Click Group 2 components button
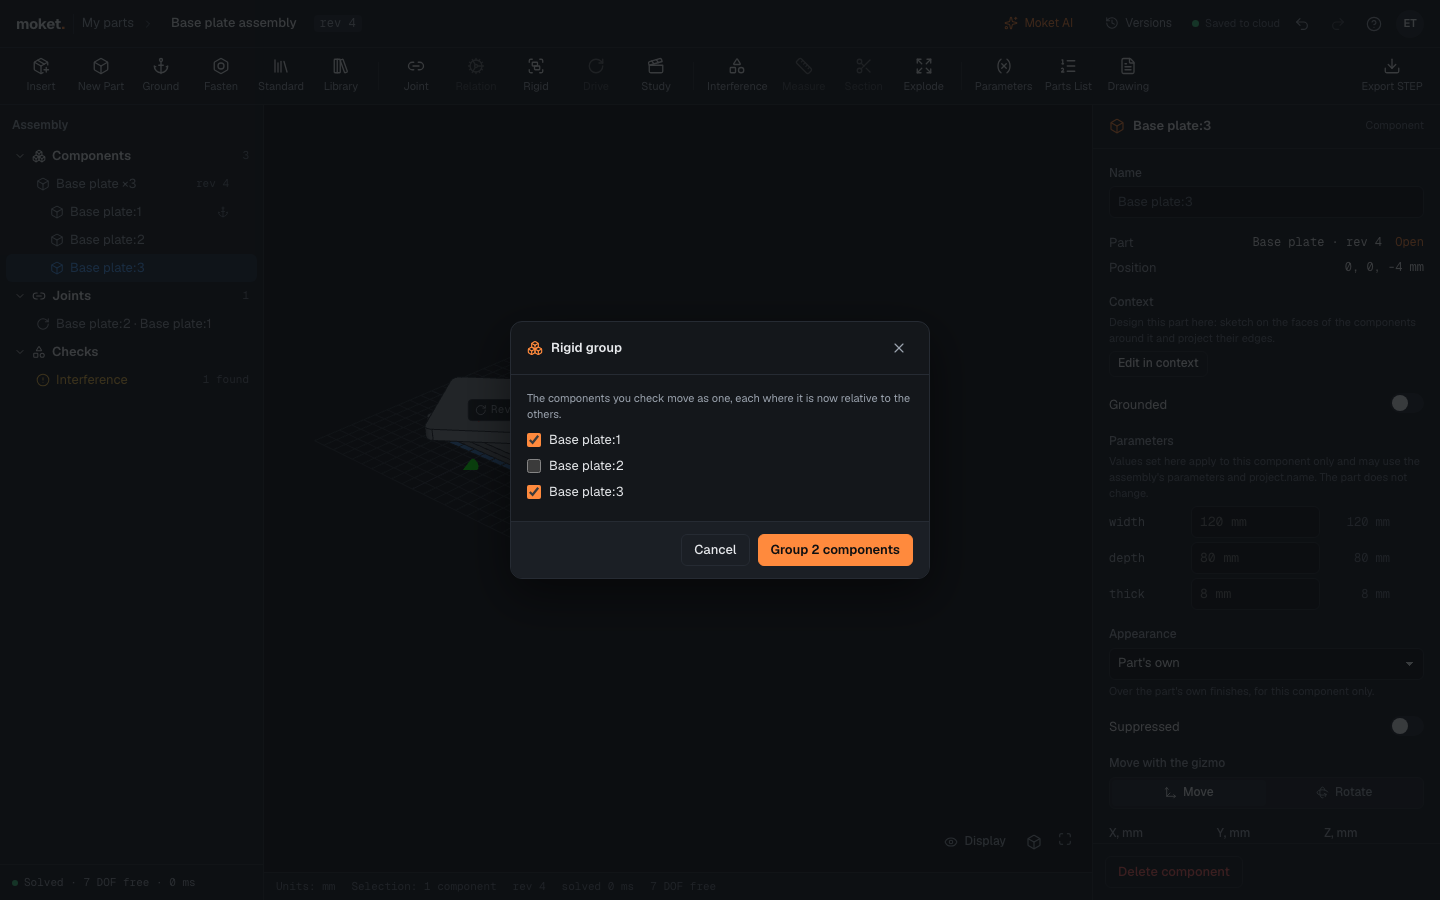 (835, 550)
